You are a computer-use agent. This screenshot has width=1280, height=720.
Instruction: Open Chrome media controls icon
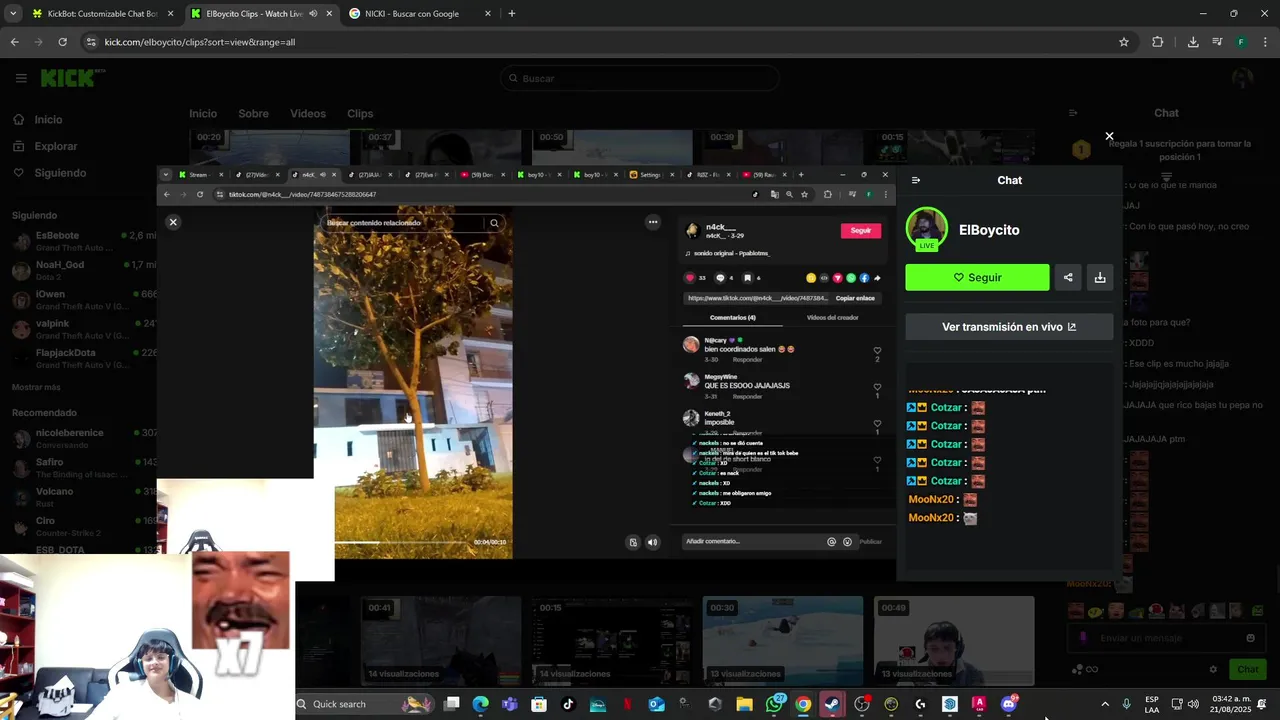coord(1217,42)
